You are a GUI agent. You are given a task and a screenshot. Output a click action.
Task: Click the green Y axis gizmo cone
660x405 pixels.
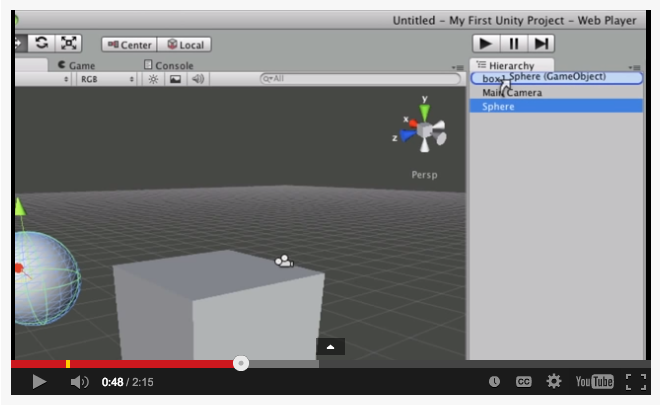pos(425,112)
